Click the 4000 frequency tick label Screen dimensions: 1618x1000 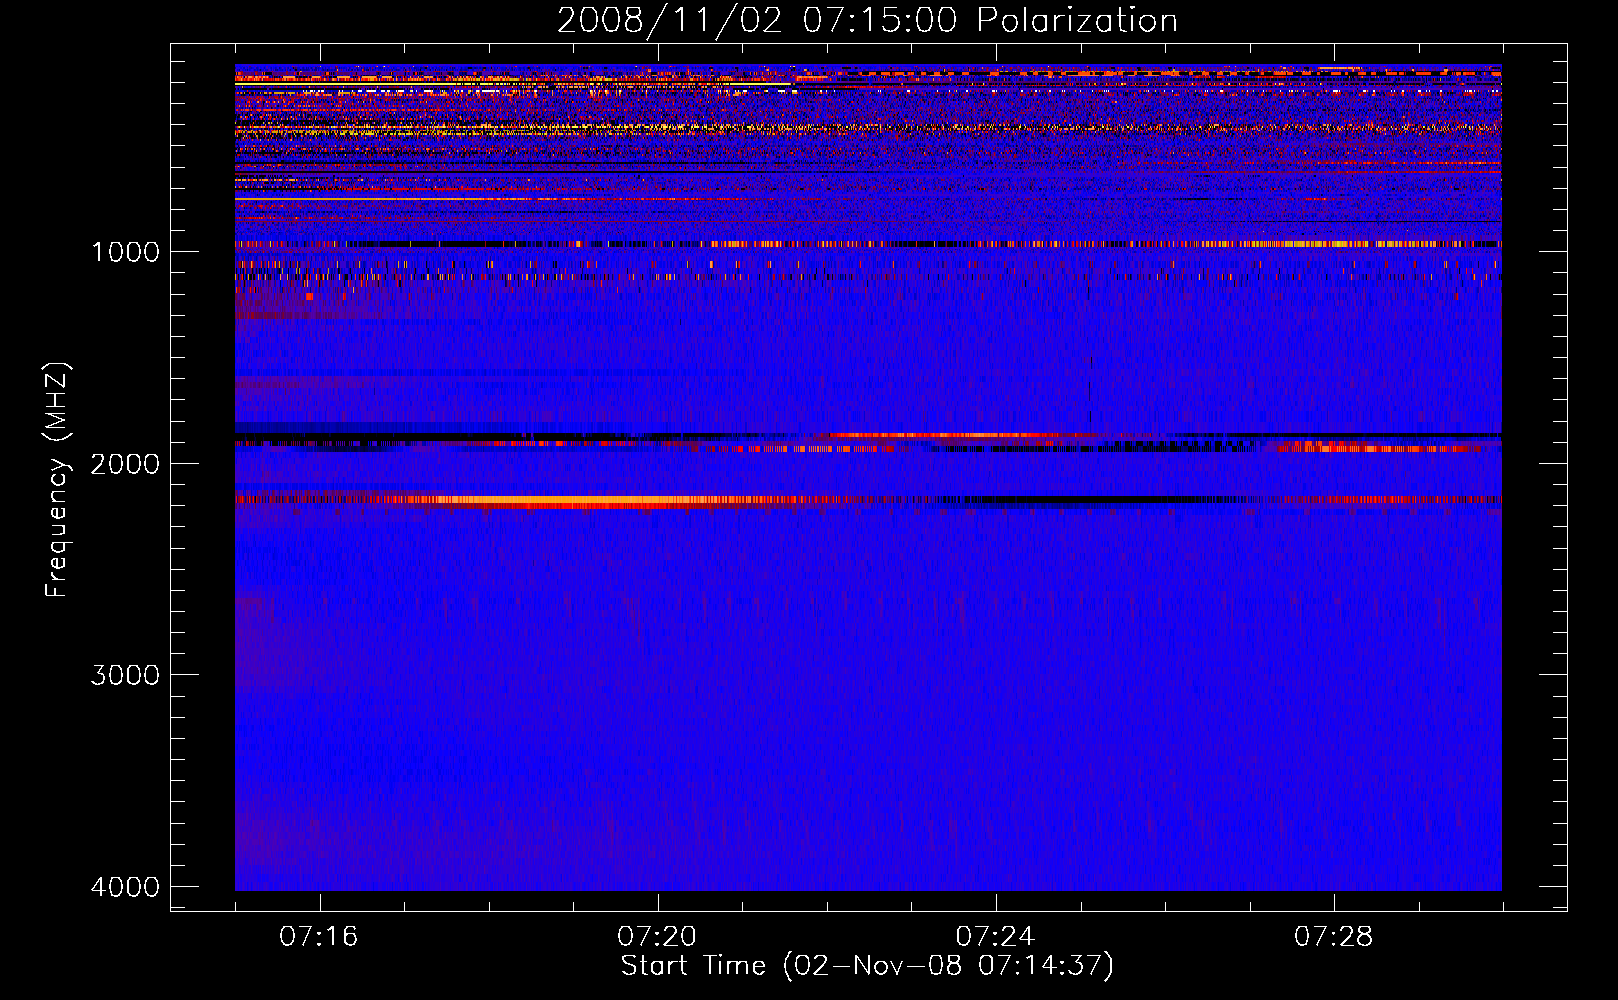point(125,887)
